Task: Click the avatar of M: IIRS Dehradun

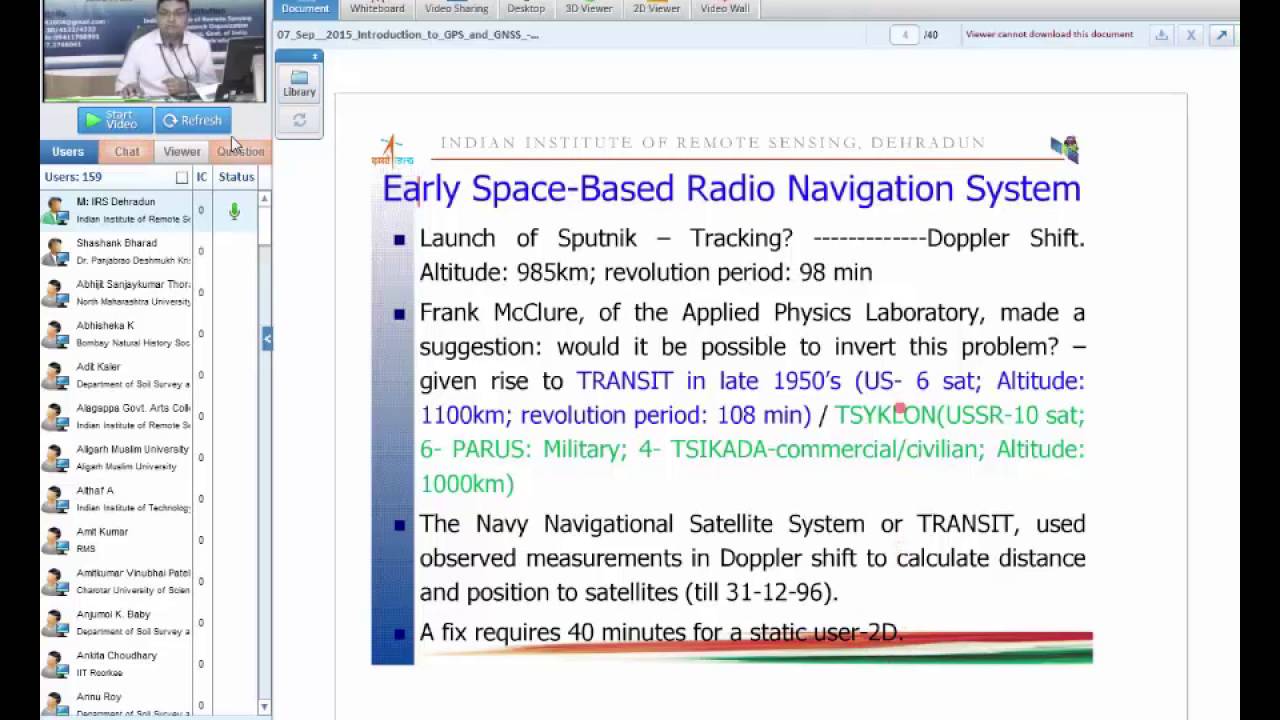Action: pos(55,211)
